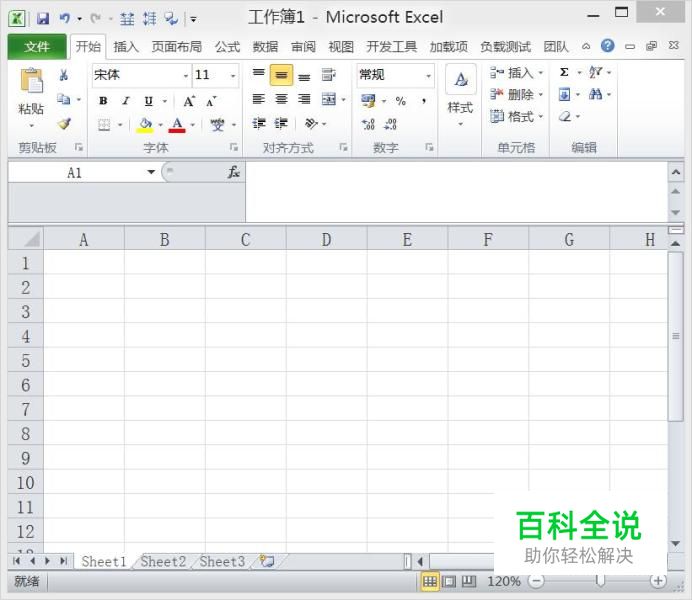Toggle Align Text Left
This screenshot has width=692, height=600.
coord(259,99)
